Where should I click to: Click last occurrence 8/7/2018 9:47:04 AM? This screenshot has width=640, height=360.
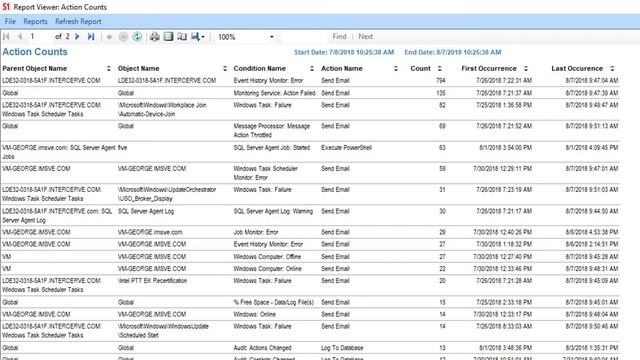(592, 80)
